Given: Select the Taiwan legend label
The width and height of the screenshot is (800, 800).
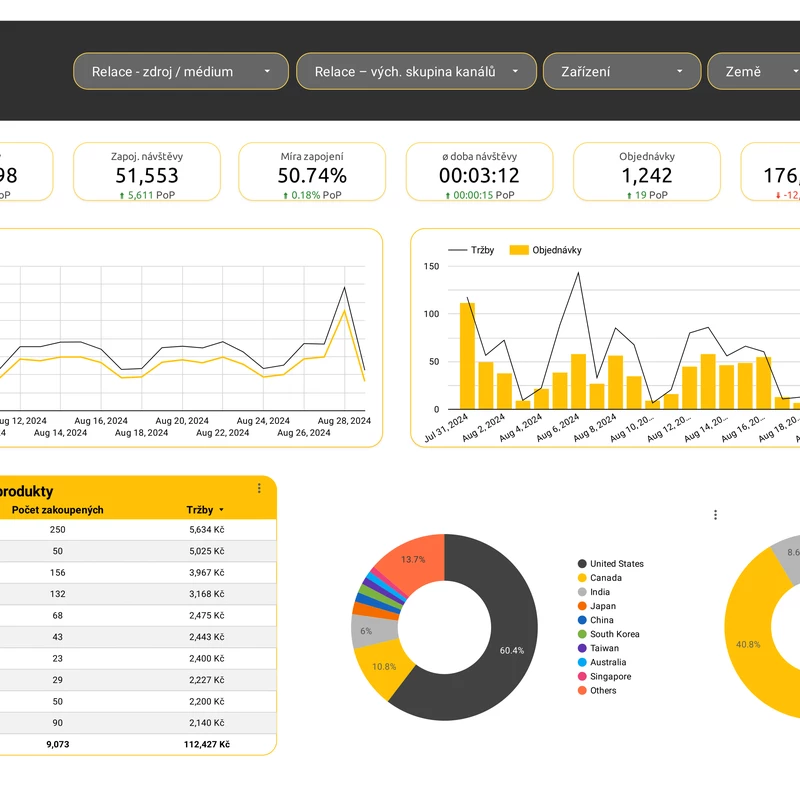Looking at the screenshot, I should pos(605,648).
